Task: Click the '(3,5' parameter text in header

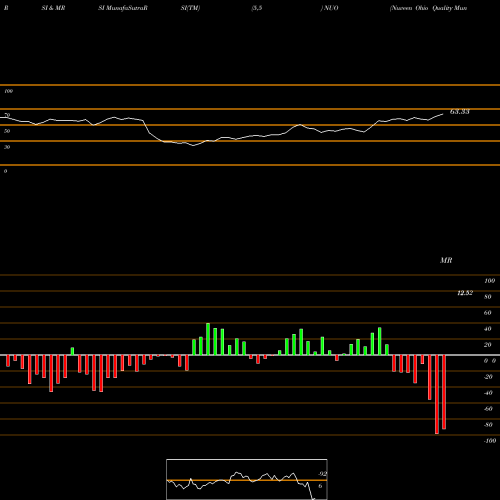Action: click(x=257, y=8)
